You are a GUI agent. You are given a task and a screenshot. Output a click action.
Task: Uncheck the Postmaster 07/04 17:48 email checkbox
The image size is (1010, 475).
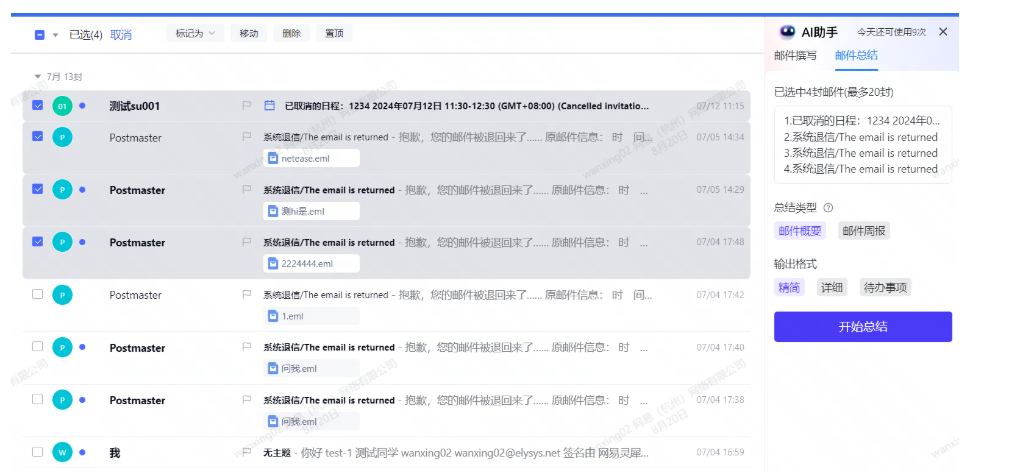37,241
